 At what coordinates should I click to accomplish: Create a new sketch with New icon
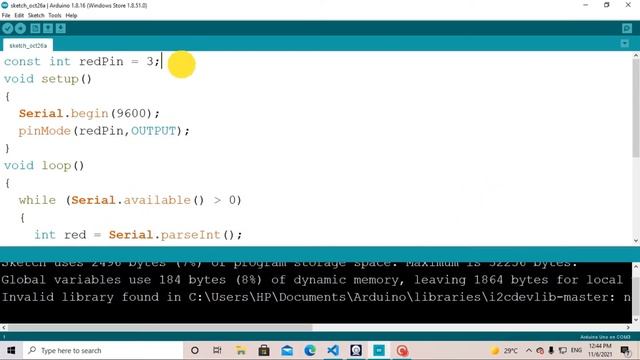click(x=36, y=28)
